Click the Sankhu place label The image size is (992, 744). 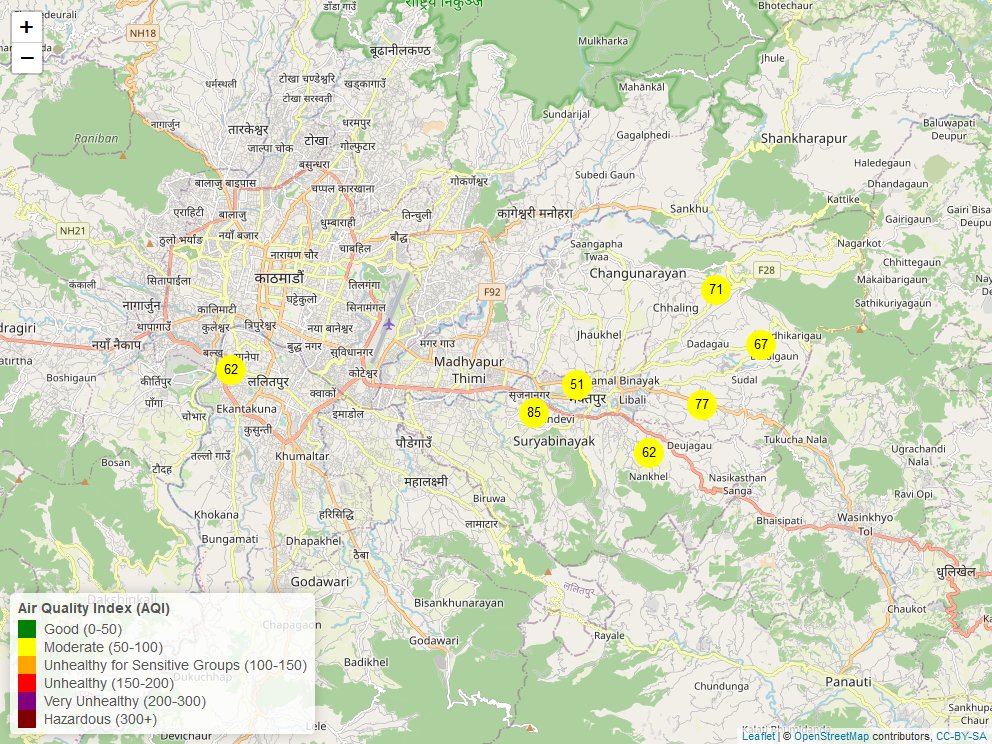(x=689, y=209)
